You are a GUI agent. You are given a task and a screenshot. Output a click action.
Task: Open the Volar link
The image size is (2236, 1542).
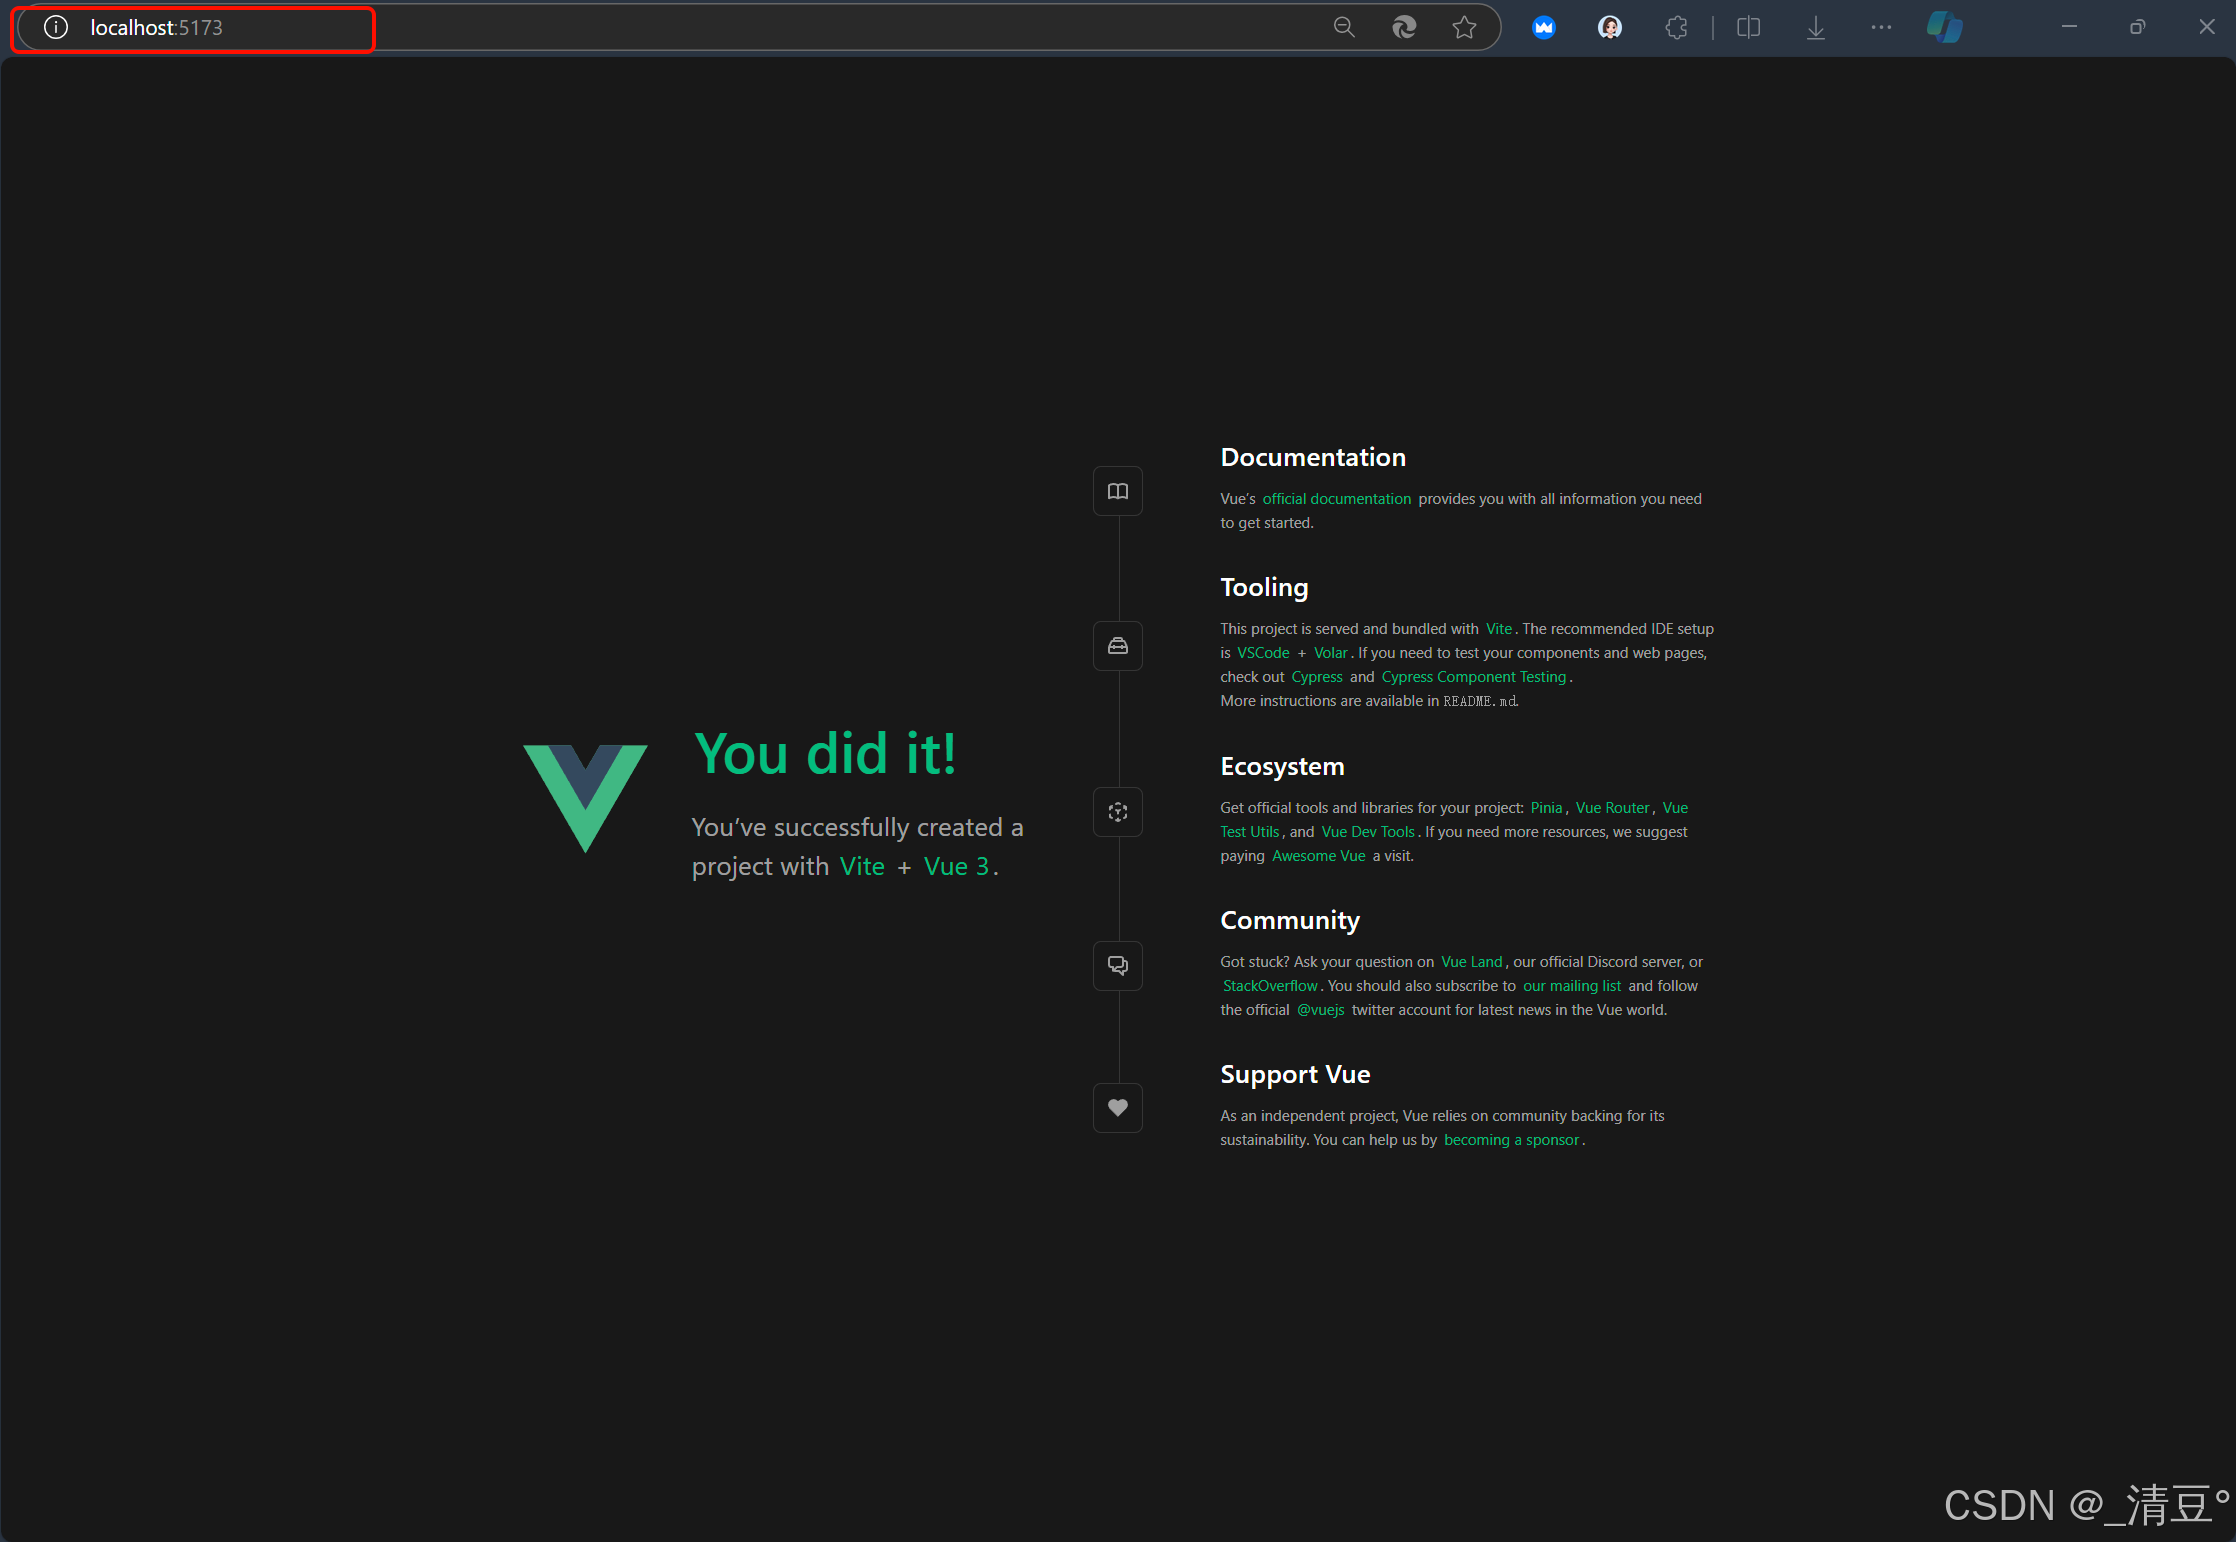pyautogui.click(x=1331, y=653)
